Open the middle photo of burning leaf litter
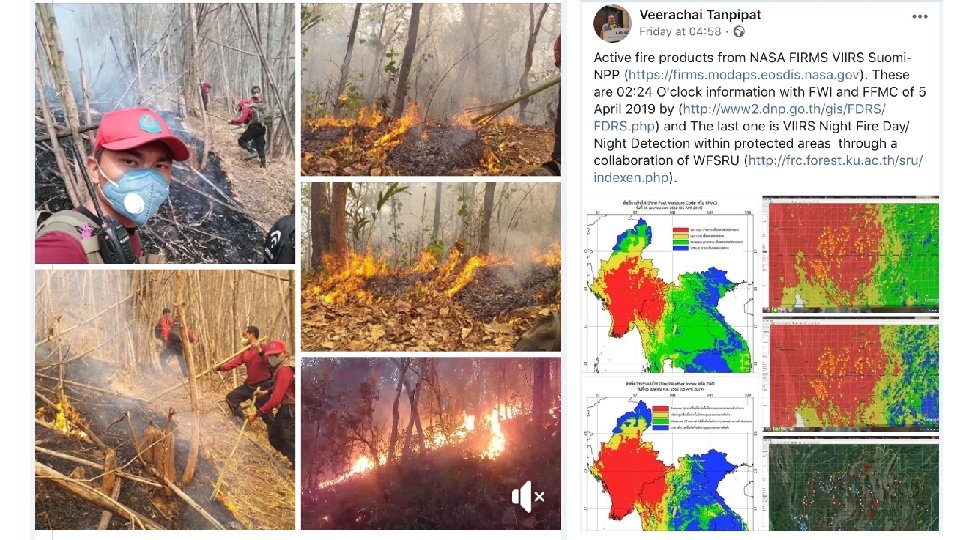 pyautogui.click(x=430, y=266)
